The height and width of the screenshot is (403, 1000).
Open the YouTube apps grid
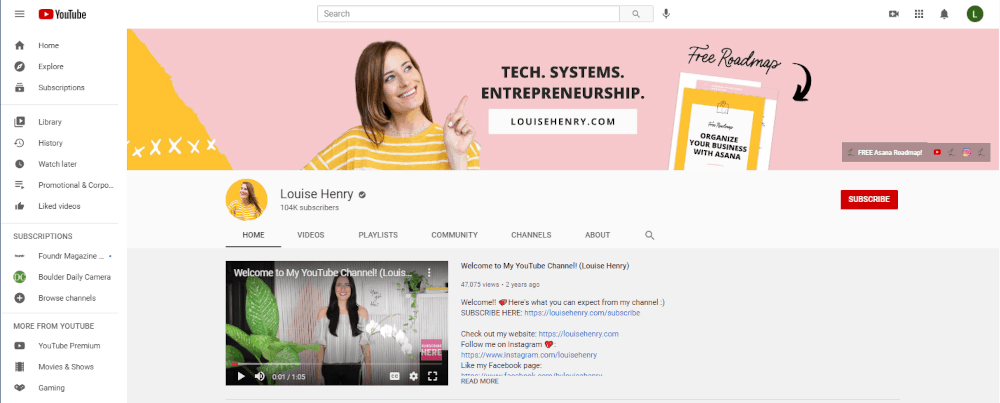point(919,14)
